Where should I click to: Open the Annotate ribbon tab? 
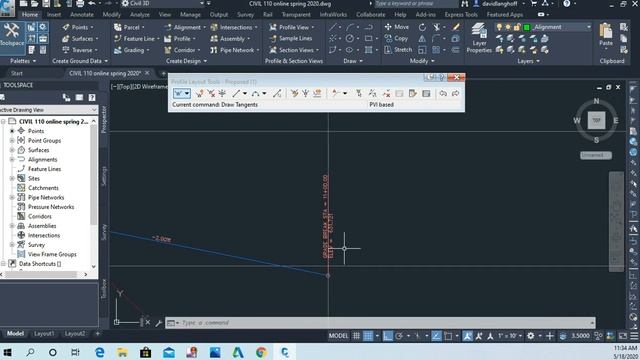tap(82, 14)
